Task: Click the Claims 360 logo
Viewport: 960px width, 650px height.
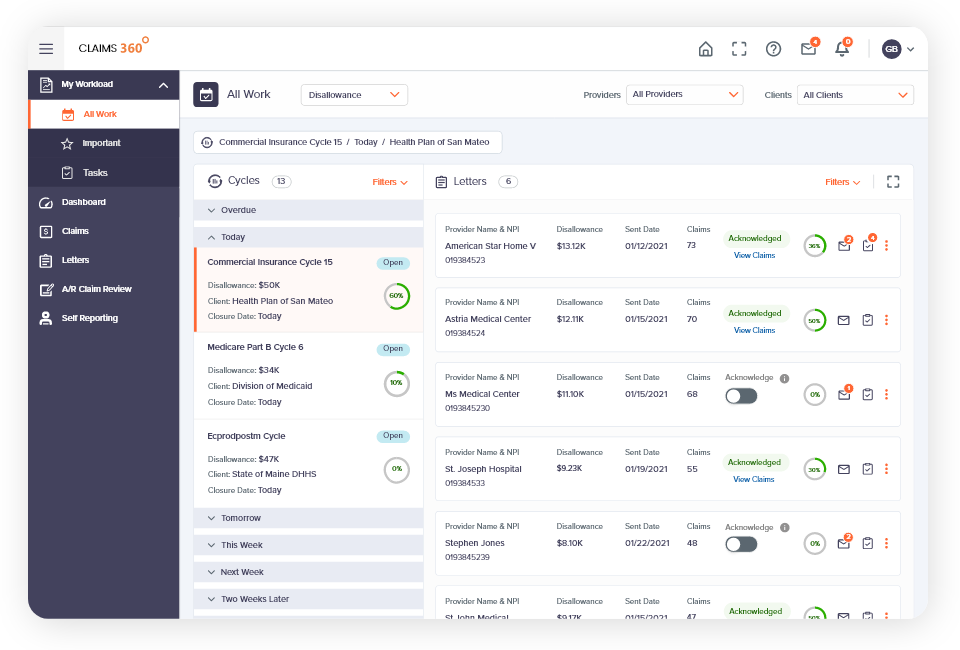Action: tap(114, 47)
